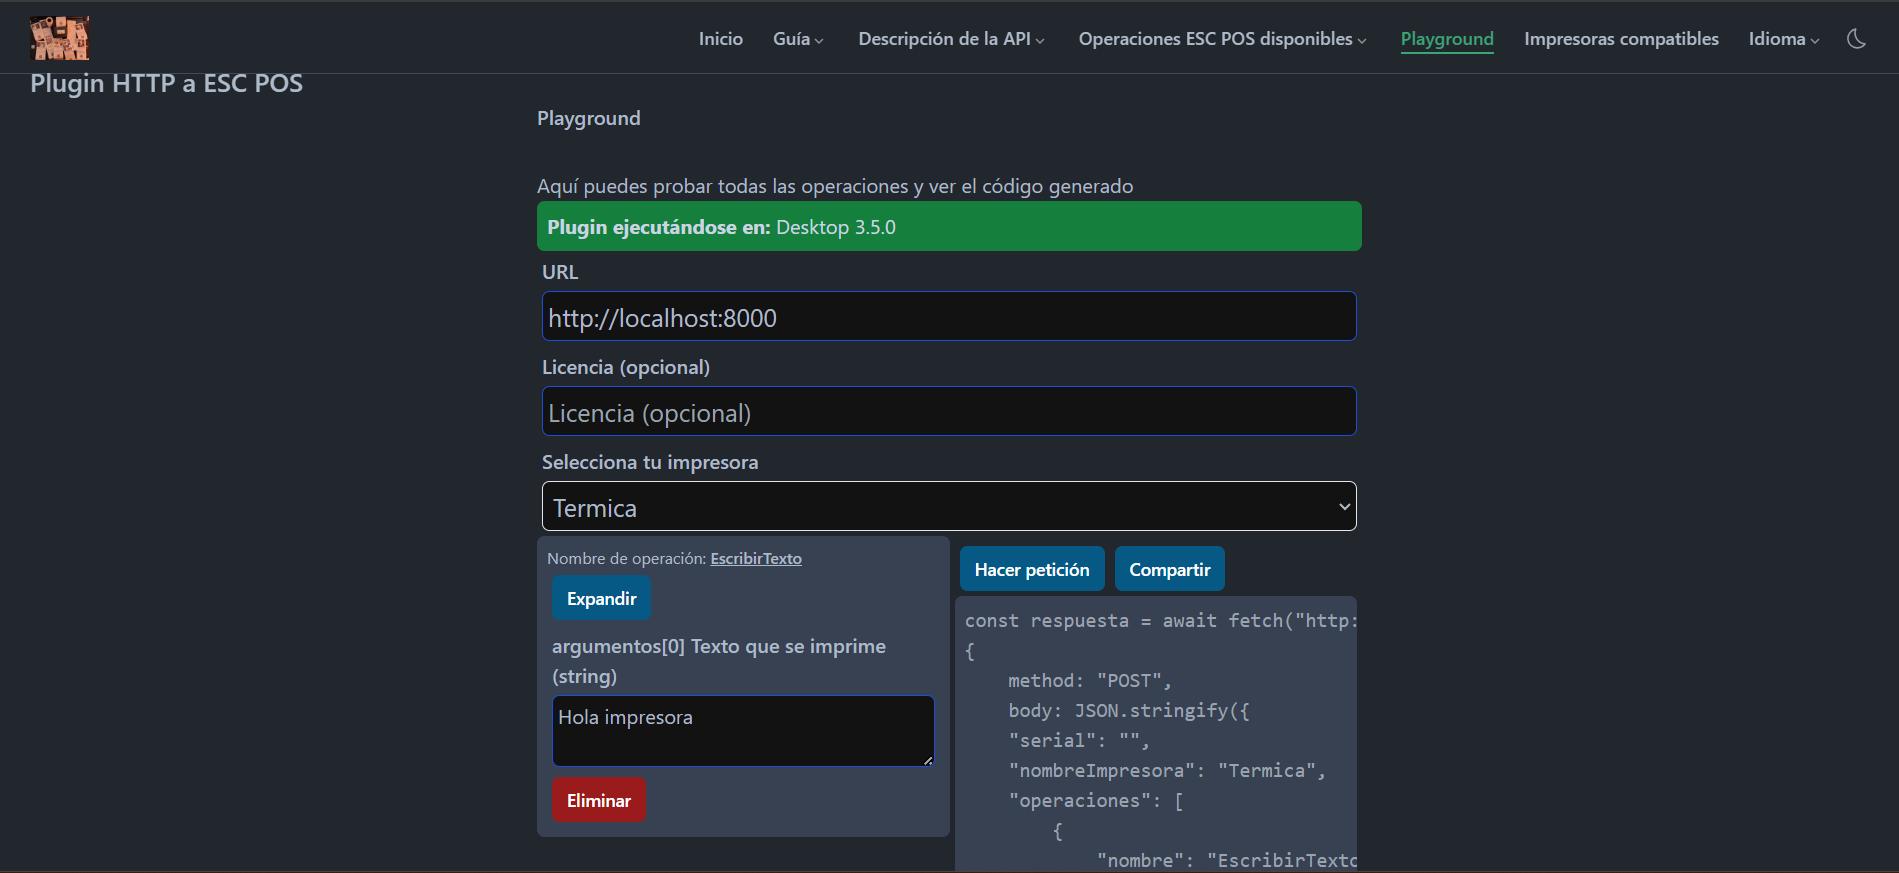Click the "serial": "" code line
Screen dimensions: 1899x873
pyautogui.click(x=1079, y=741)
